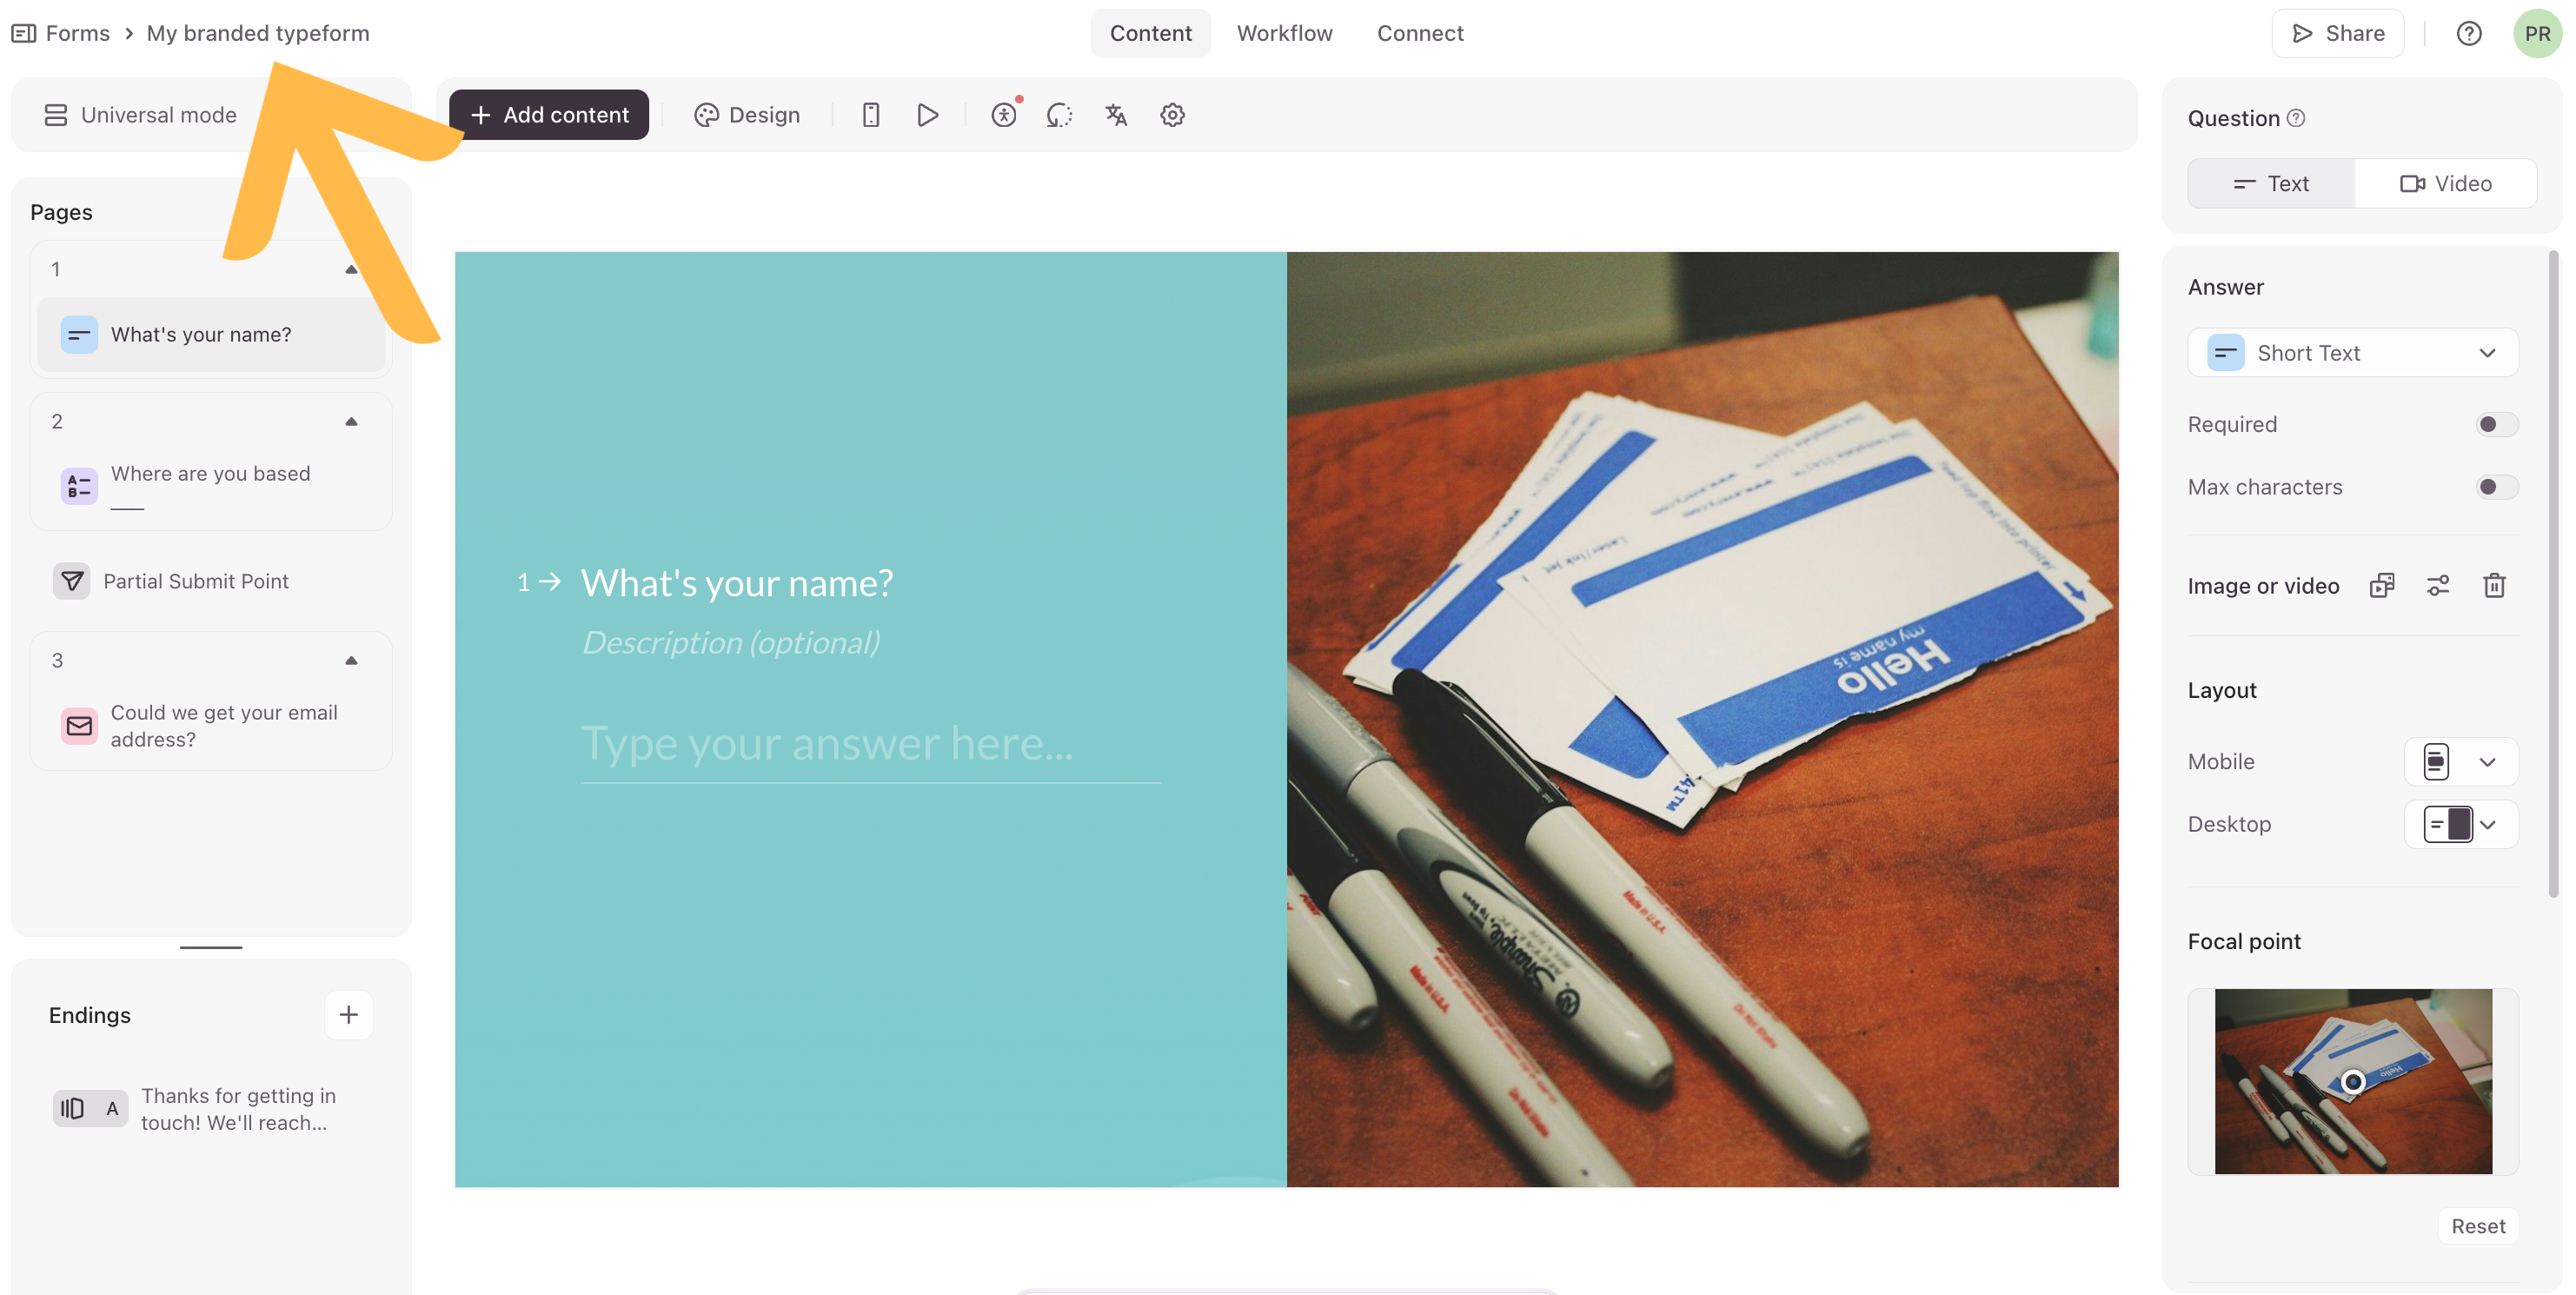Collapse page 2 with its arrow

coord(351,422)
